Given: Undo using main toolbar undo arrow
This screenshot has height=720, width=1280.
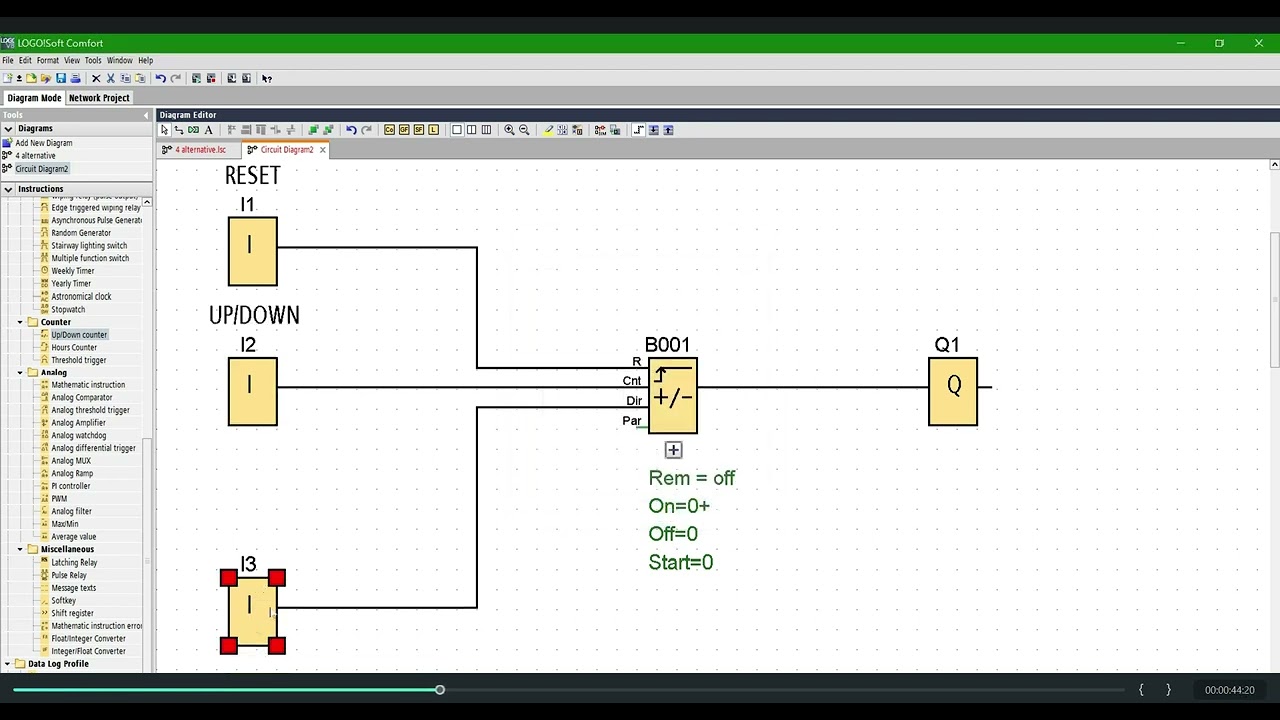Looking at the screenshot, I should pos(160,78).
